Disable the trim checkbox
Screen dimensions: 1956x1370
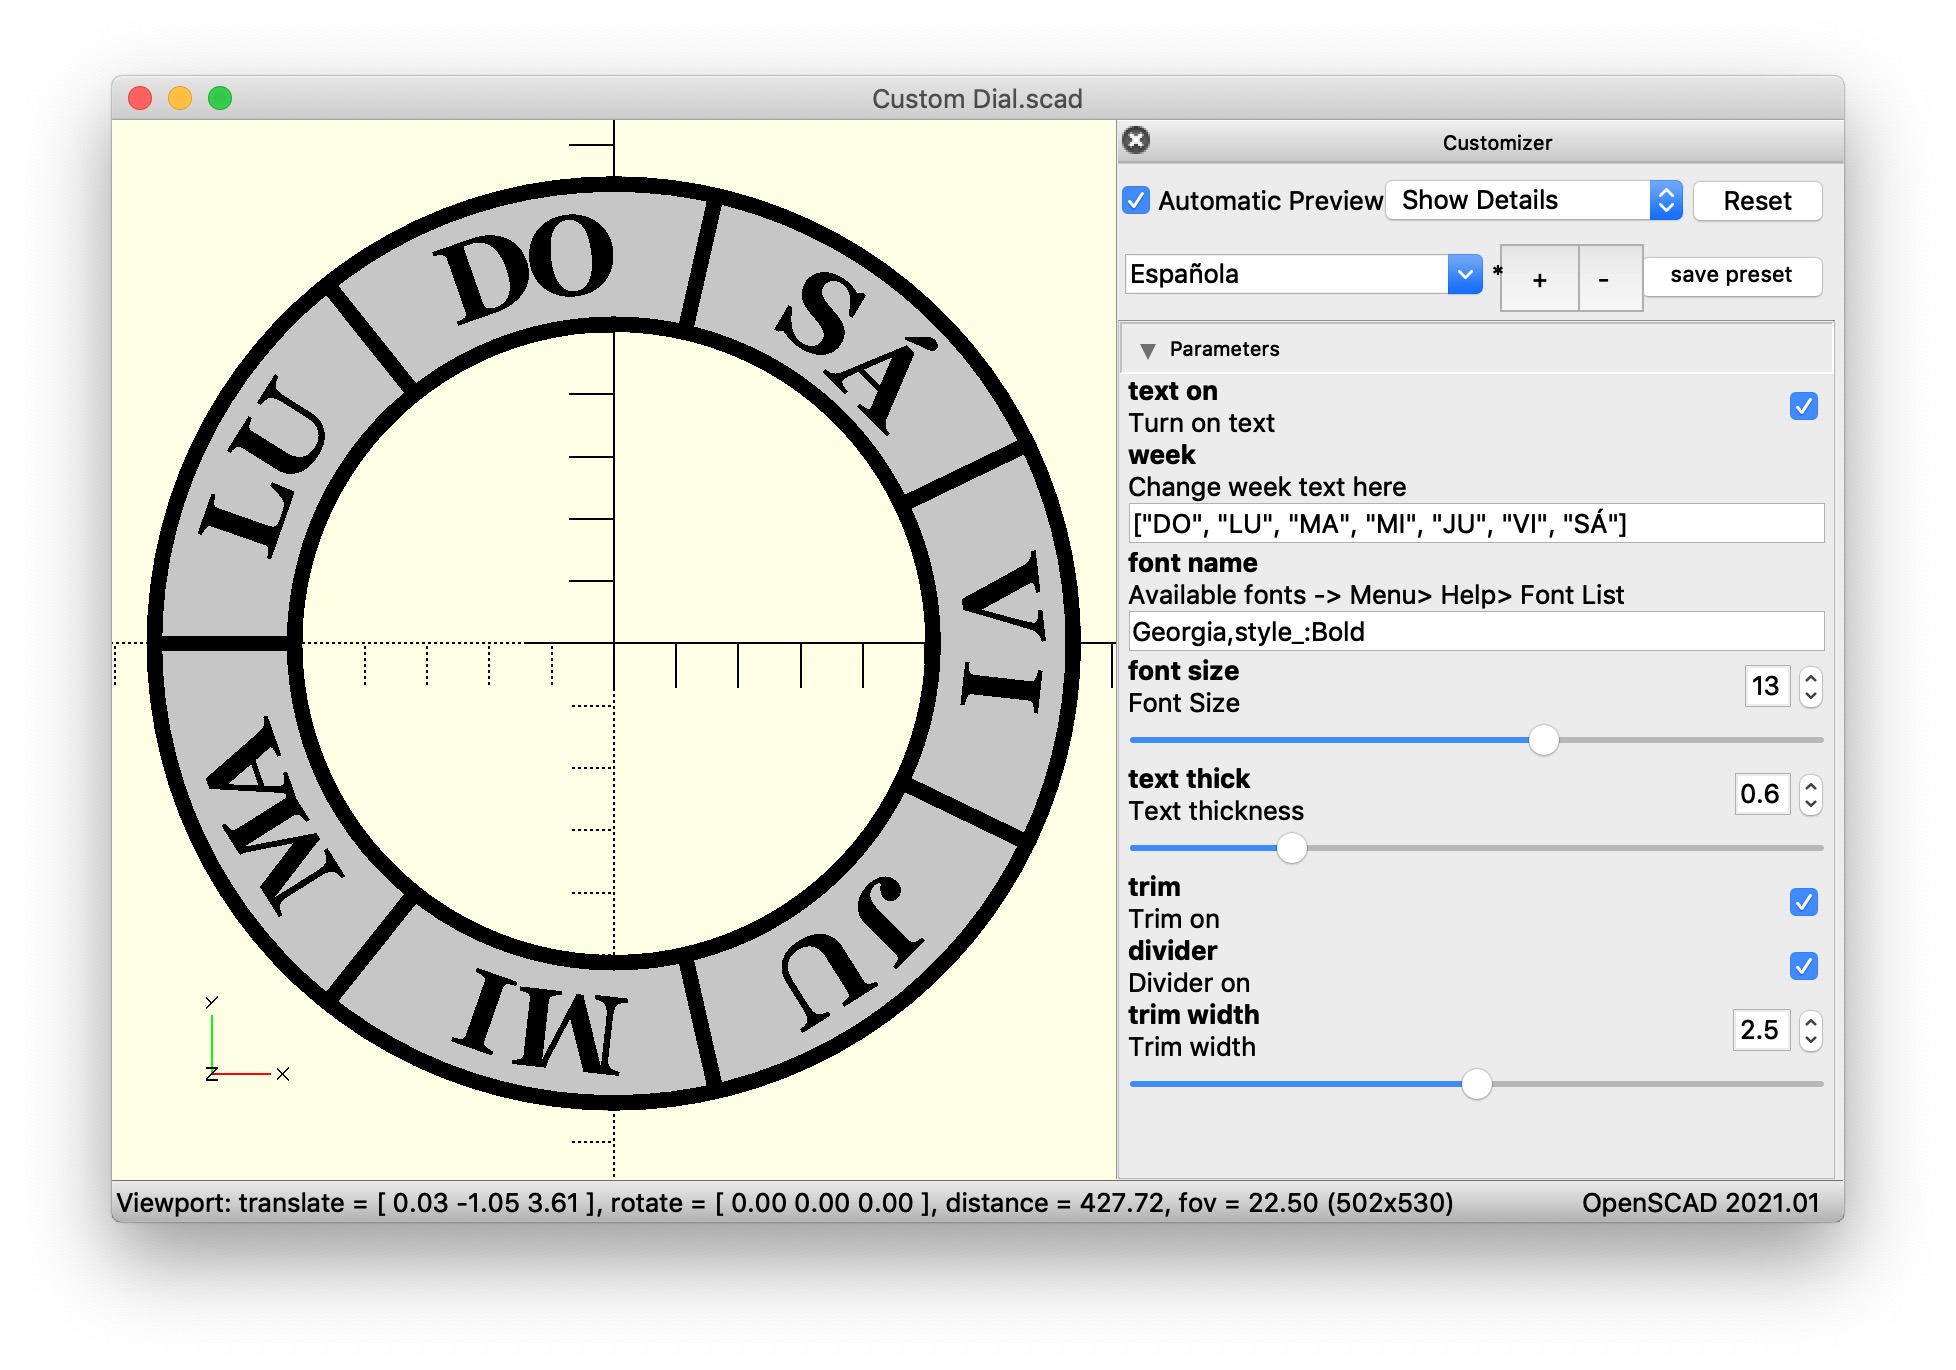pyautogui.click(x=1803, y=902)
